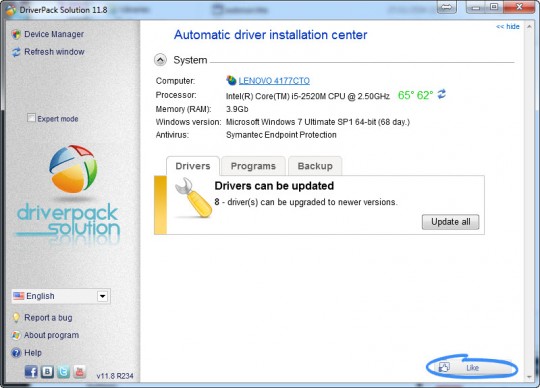Switch to the Backup tab
Screen dimensions: 540x388
point(315,166)
